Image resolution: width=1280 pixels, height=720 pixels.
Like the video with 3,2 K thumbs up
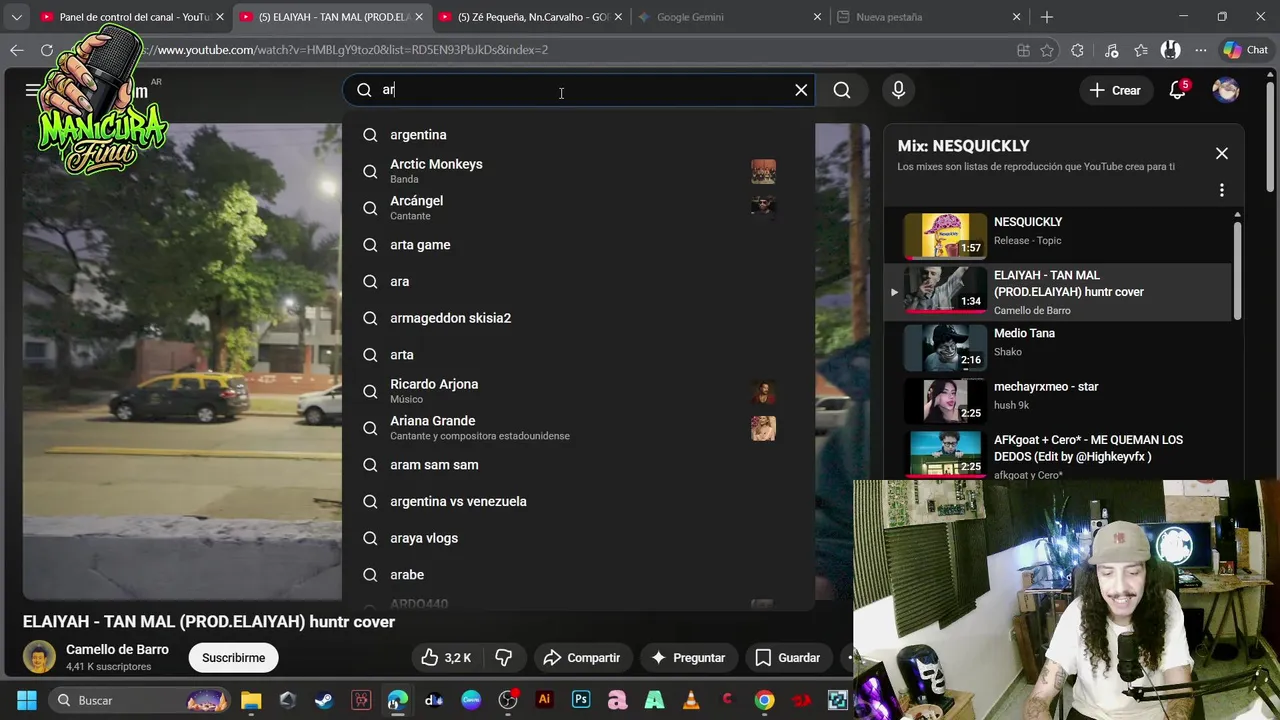click(x=446, y=657)
